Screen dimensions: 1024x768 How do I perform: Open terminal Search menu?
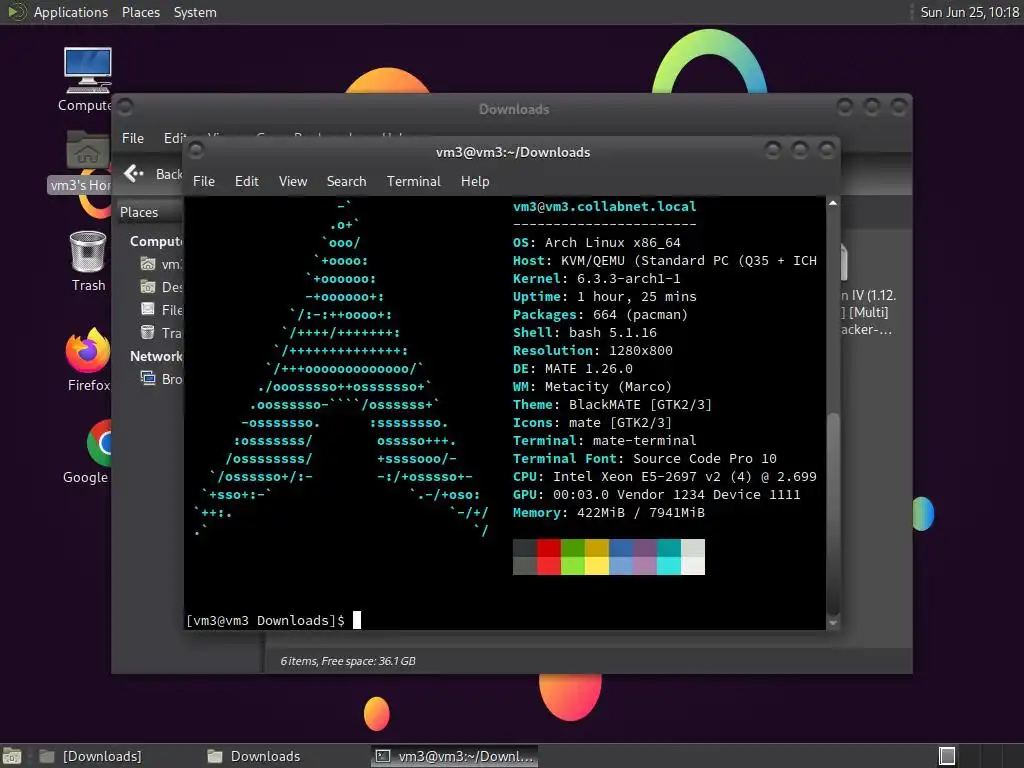coord(346,181)
